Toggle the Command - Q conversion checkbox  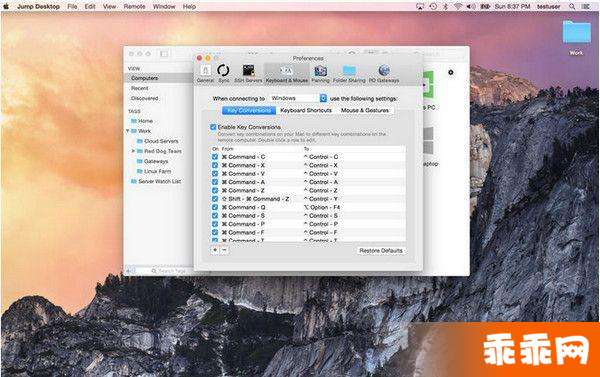pyautogui.click(x=215, y=207)
